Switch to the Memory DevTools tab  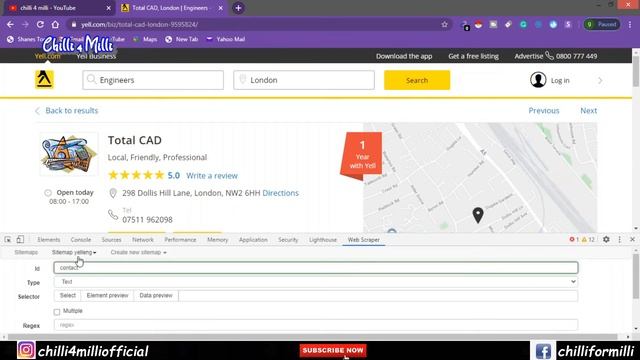(x=218, y=240)
